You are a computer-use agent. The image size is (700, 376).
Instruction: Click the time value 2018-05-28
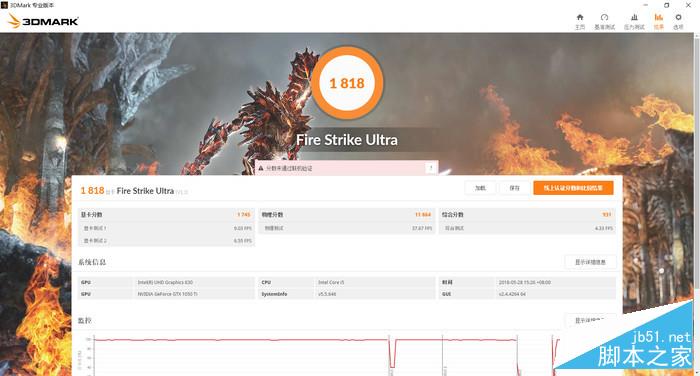525,282
